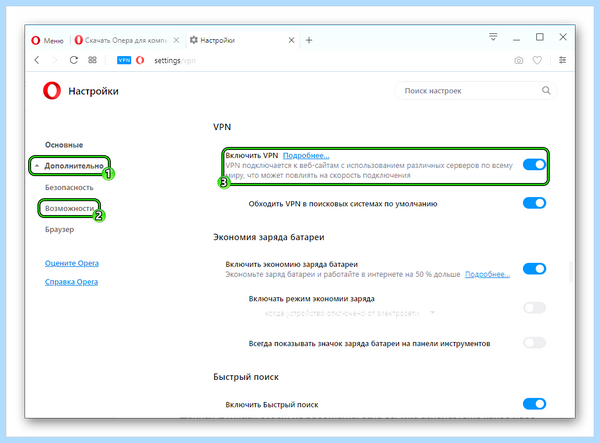Open a new tab with plus icon
Image resolution: width=600 pixels, height=443 pixels.
[x=309, y=40]
